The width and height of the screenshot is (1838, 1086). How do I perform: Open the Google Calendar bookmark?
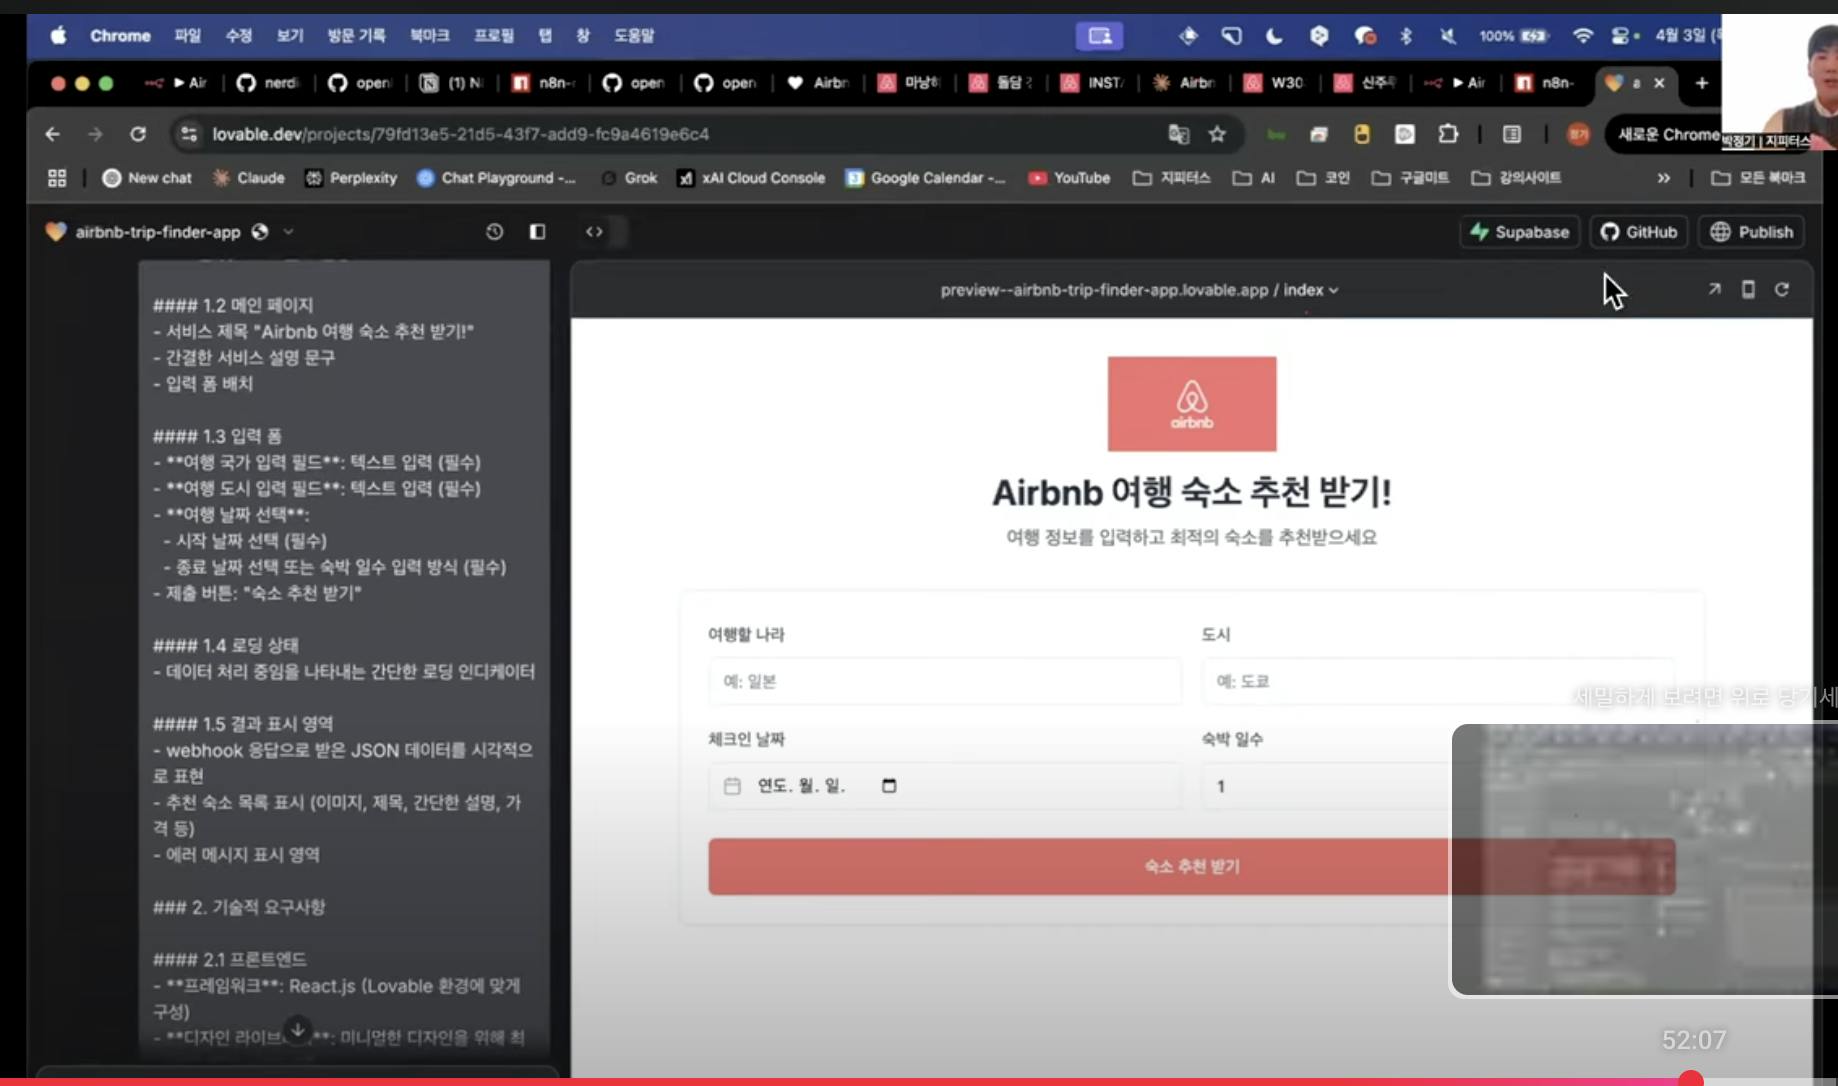click(x=926, y=178)
